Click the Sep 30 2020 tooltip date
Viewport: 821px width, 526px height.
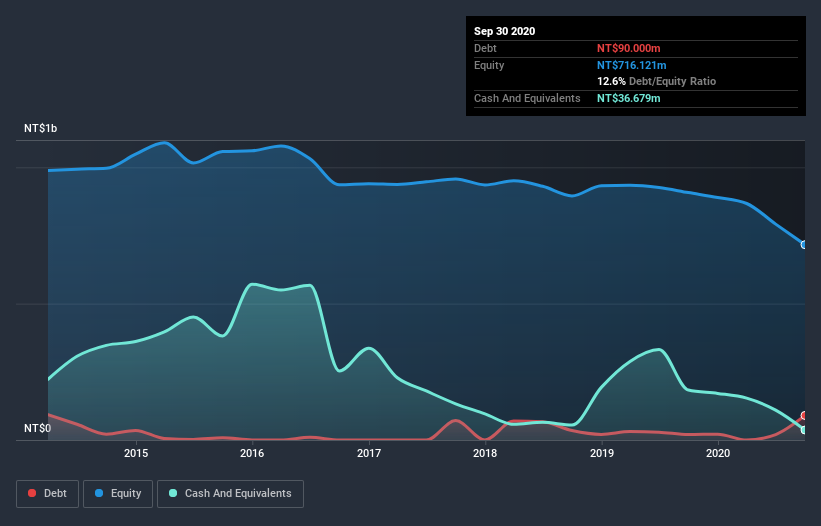tap(504, 31)
